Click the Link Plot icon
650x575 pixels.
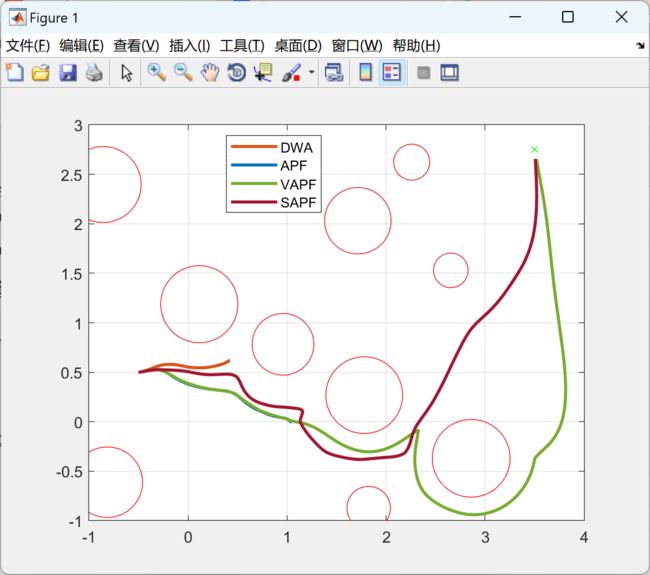coord(334,73)
